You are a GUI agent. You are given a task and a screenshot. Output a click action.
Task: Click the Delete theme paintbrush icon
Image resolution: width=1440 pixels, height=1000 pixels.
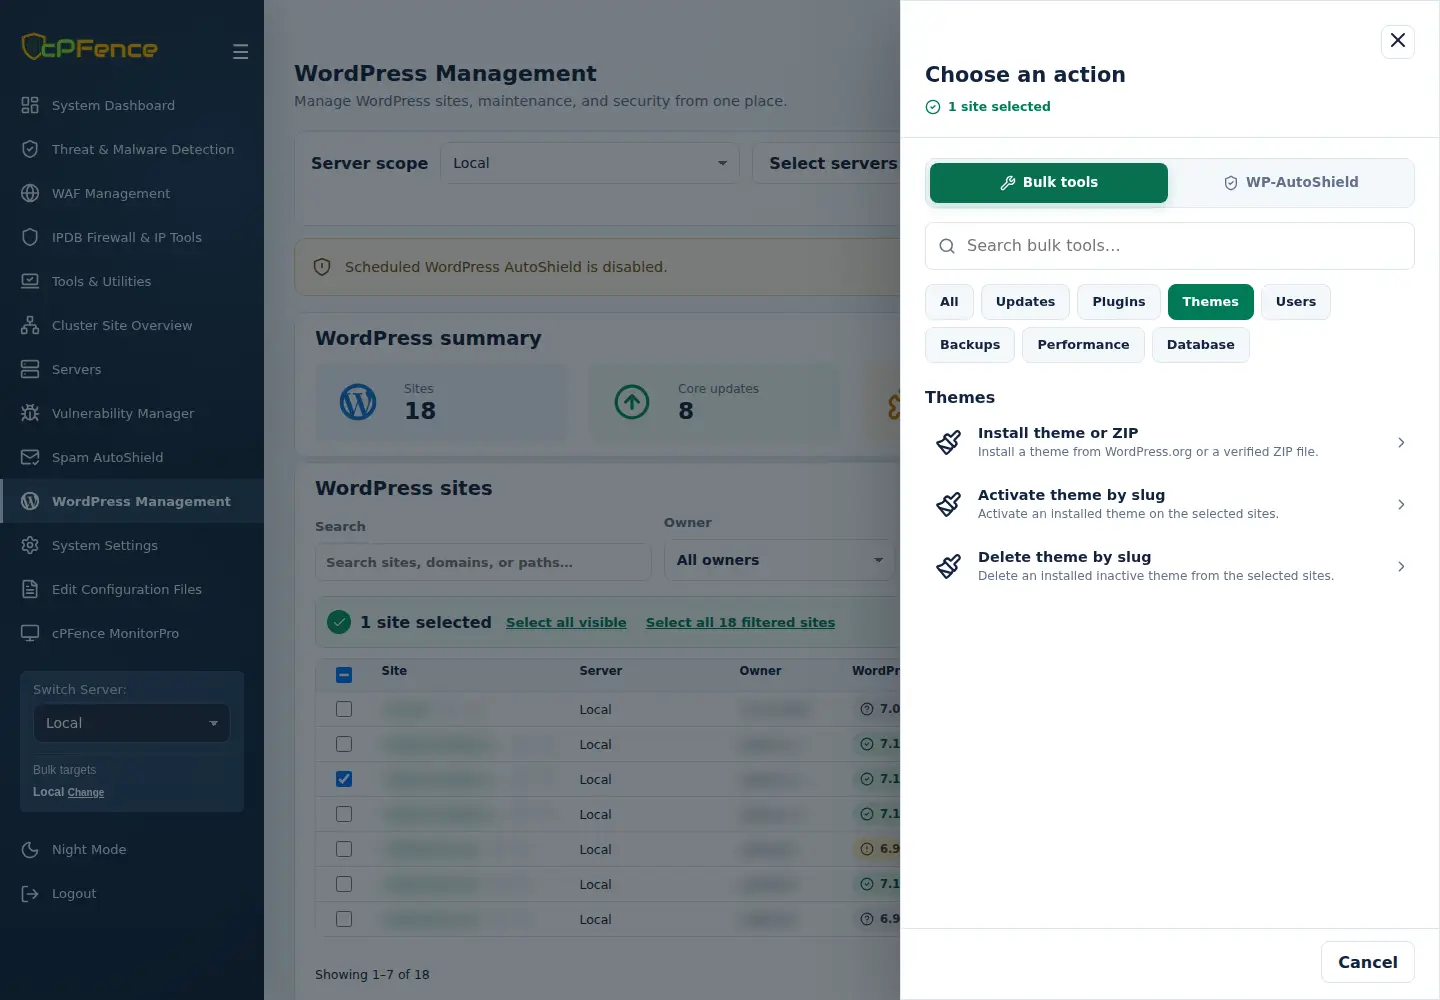pos(949,566)
